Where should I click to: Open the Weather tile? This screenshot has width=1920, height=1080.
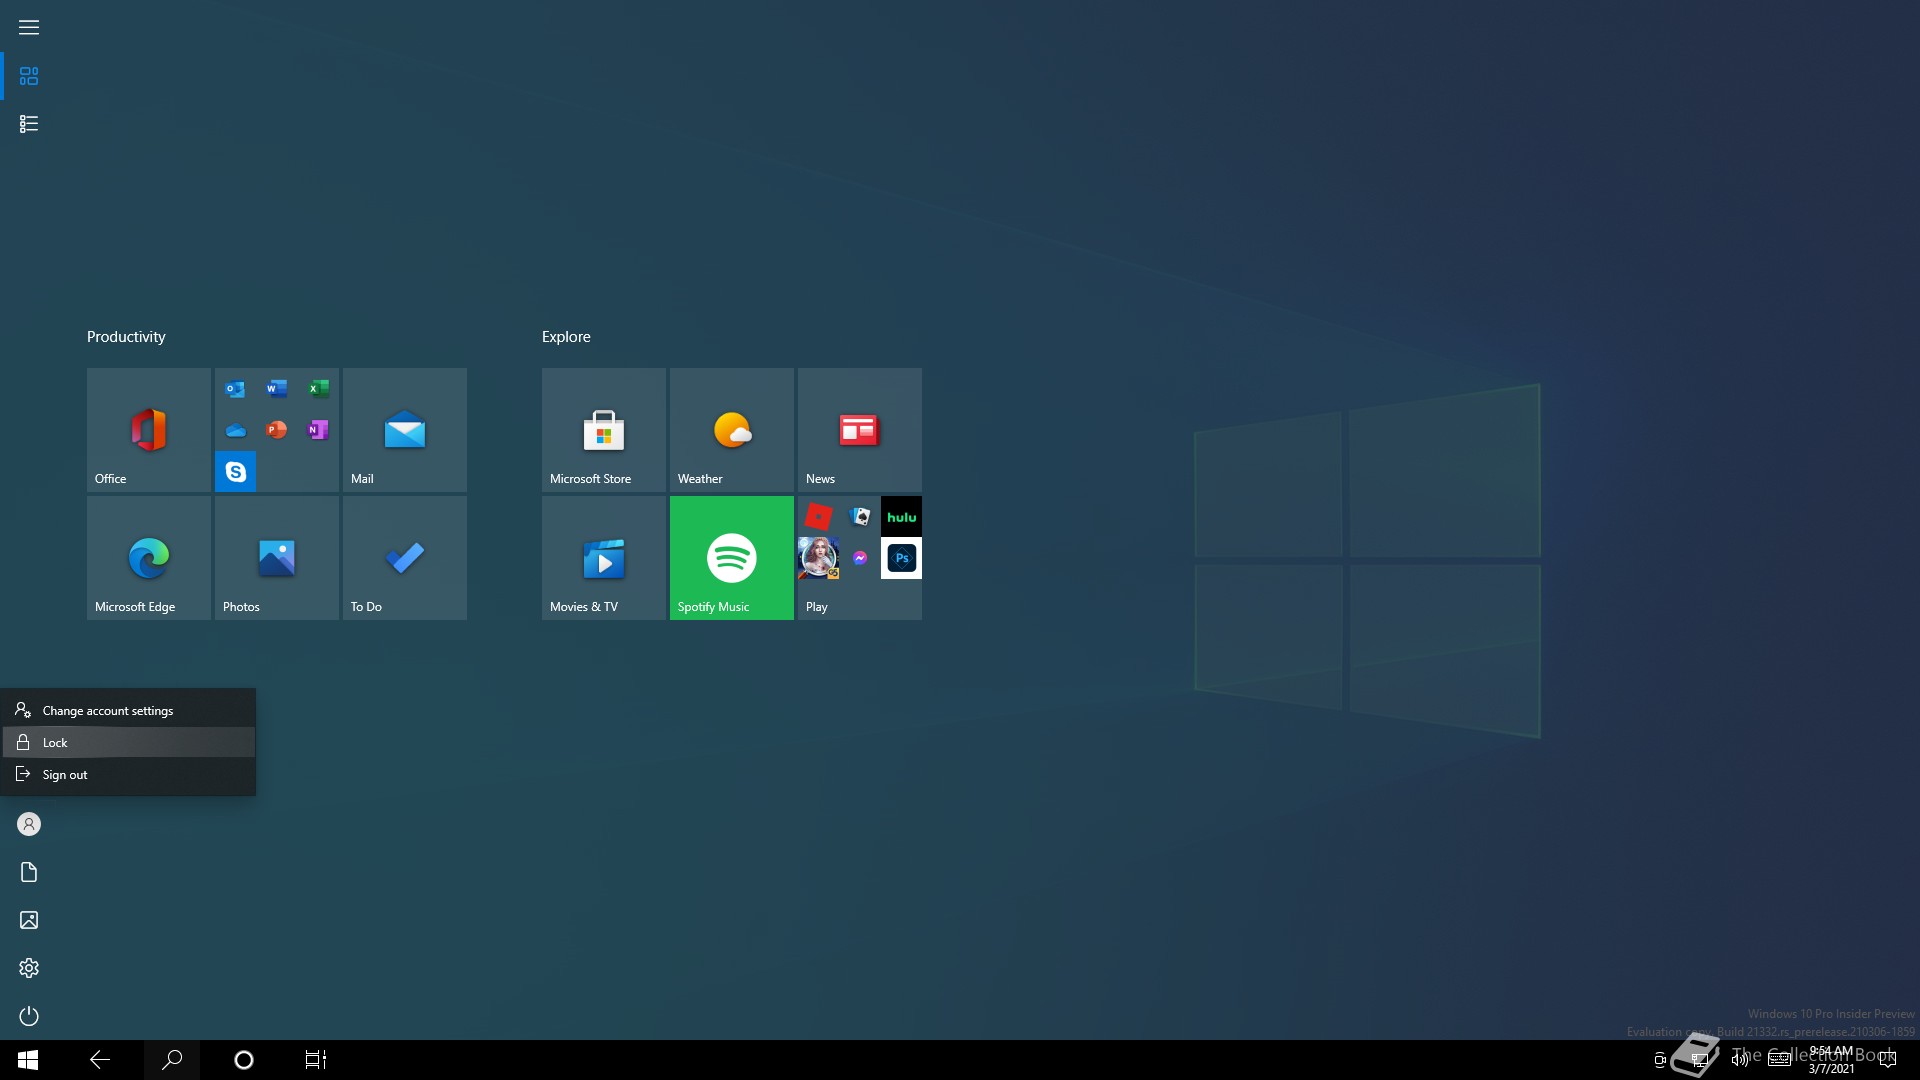(x=731, y=429)
